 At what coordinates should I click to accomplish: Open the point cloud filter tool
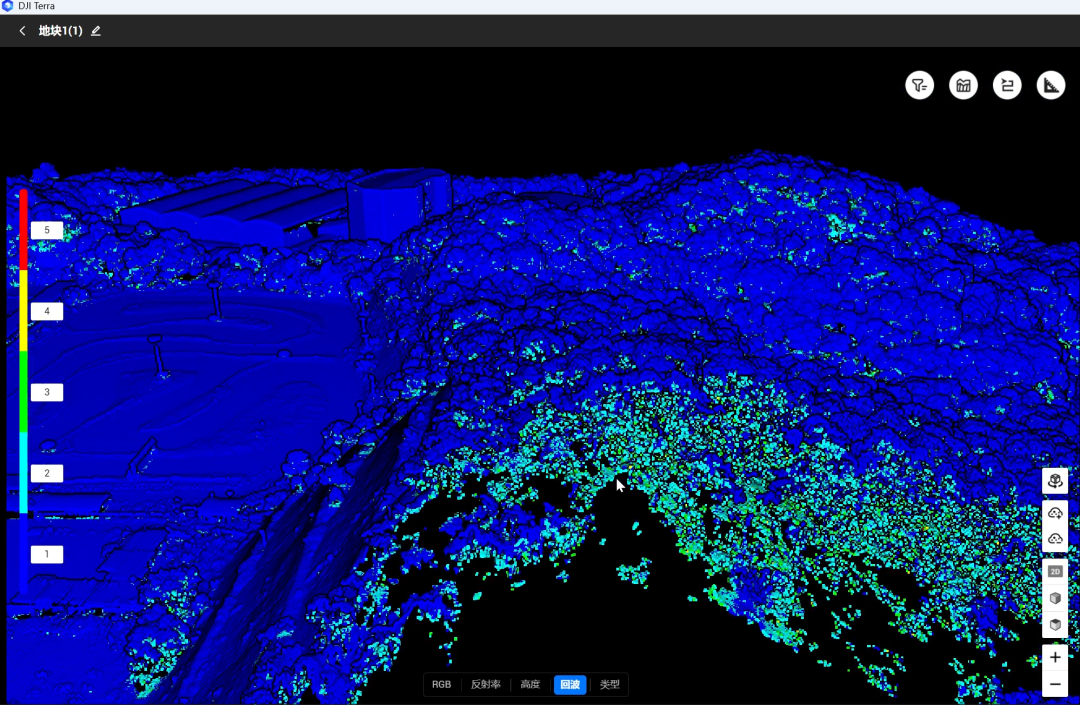[919, 86]
